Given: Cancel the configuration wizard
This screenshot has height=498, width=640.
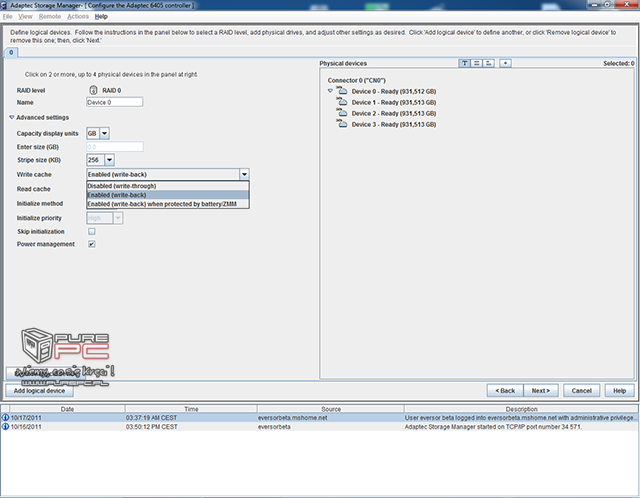Looking at the screenshot, I should click(581, 391).
